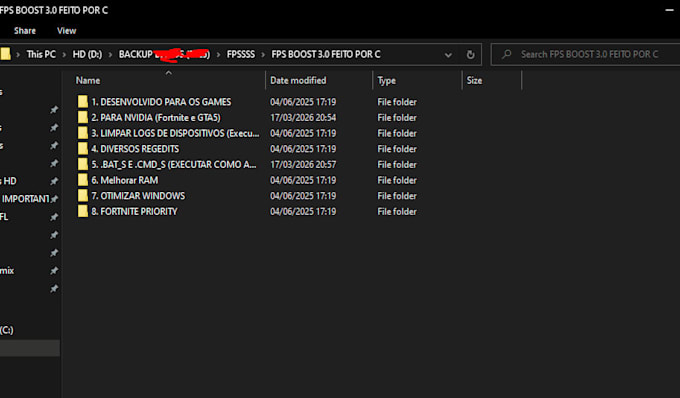680x398 pixels.
Task: Minimize the File Explorer window
Action: click(670, 10)
